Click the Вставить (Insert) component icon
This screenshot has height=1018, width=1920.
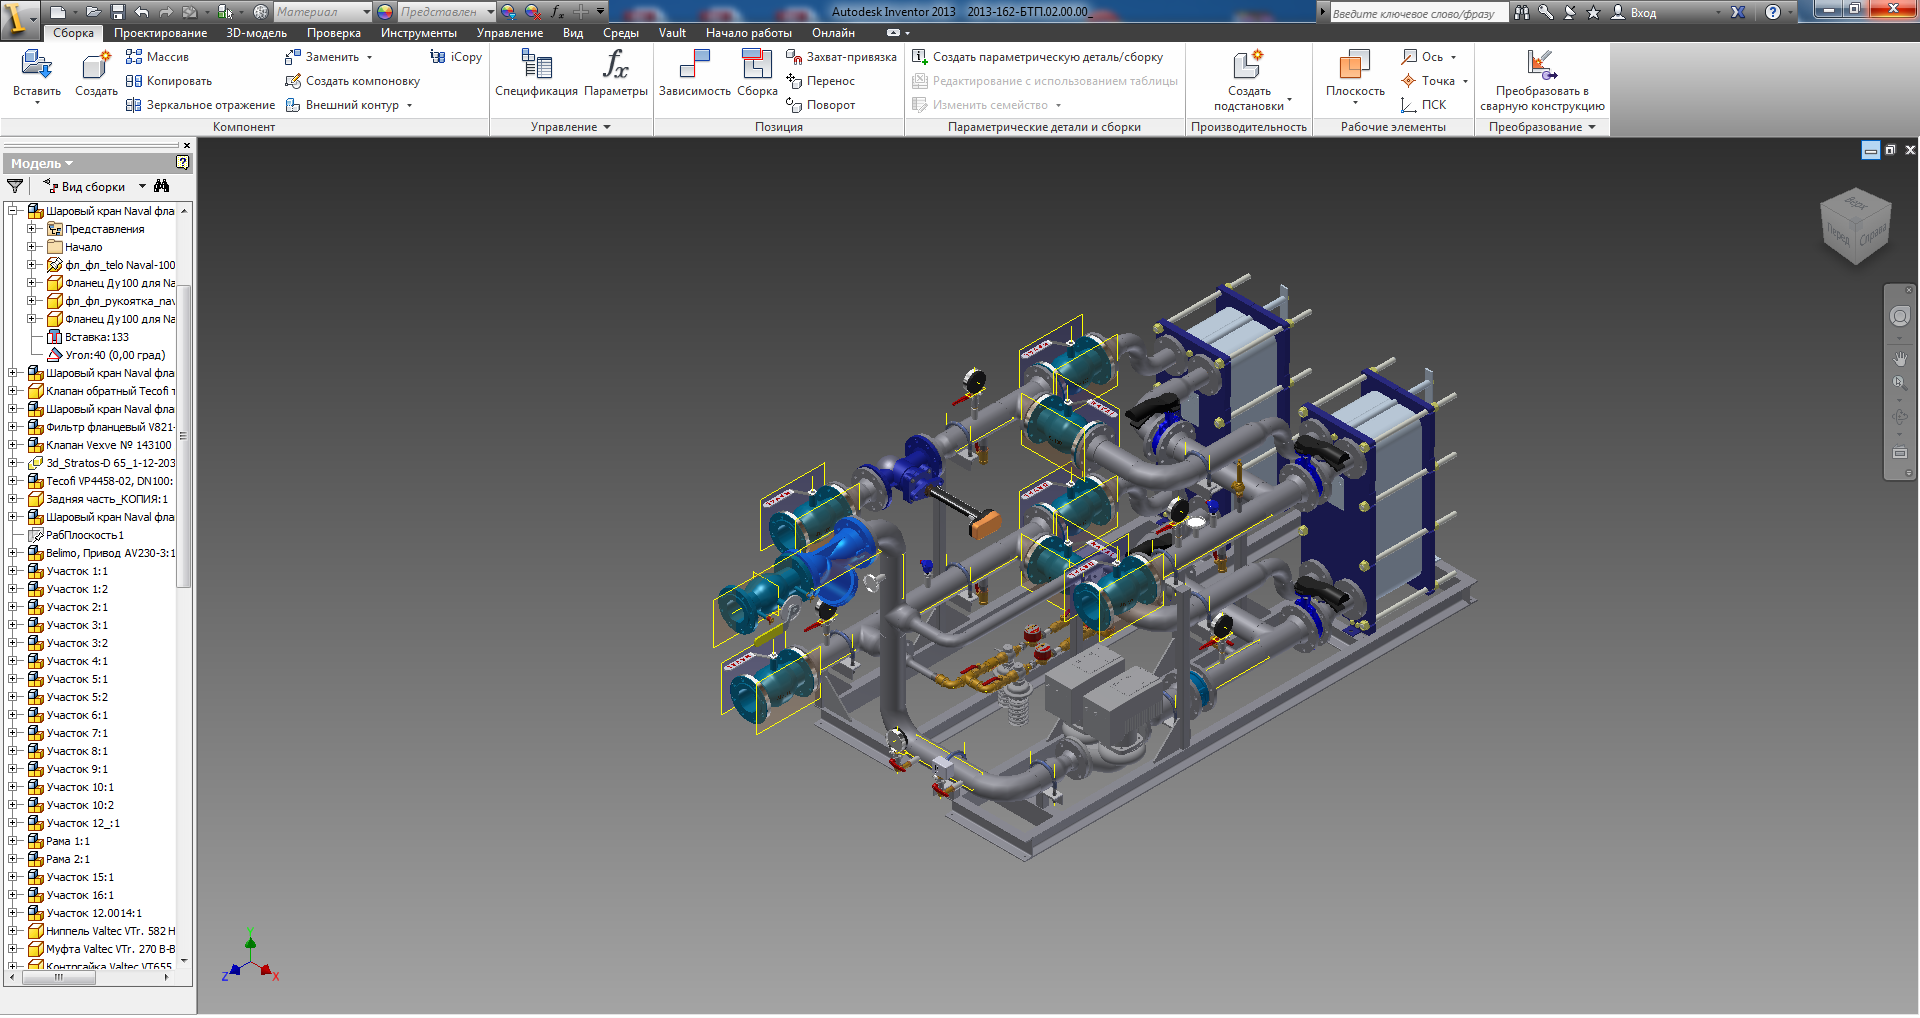[37, 66]
